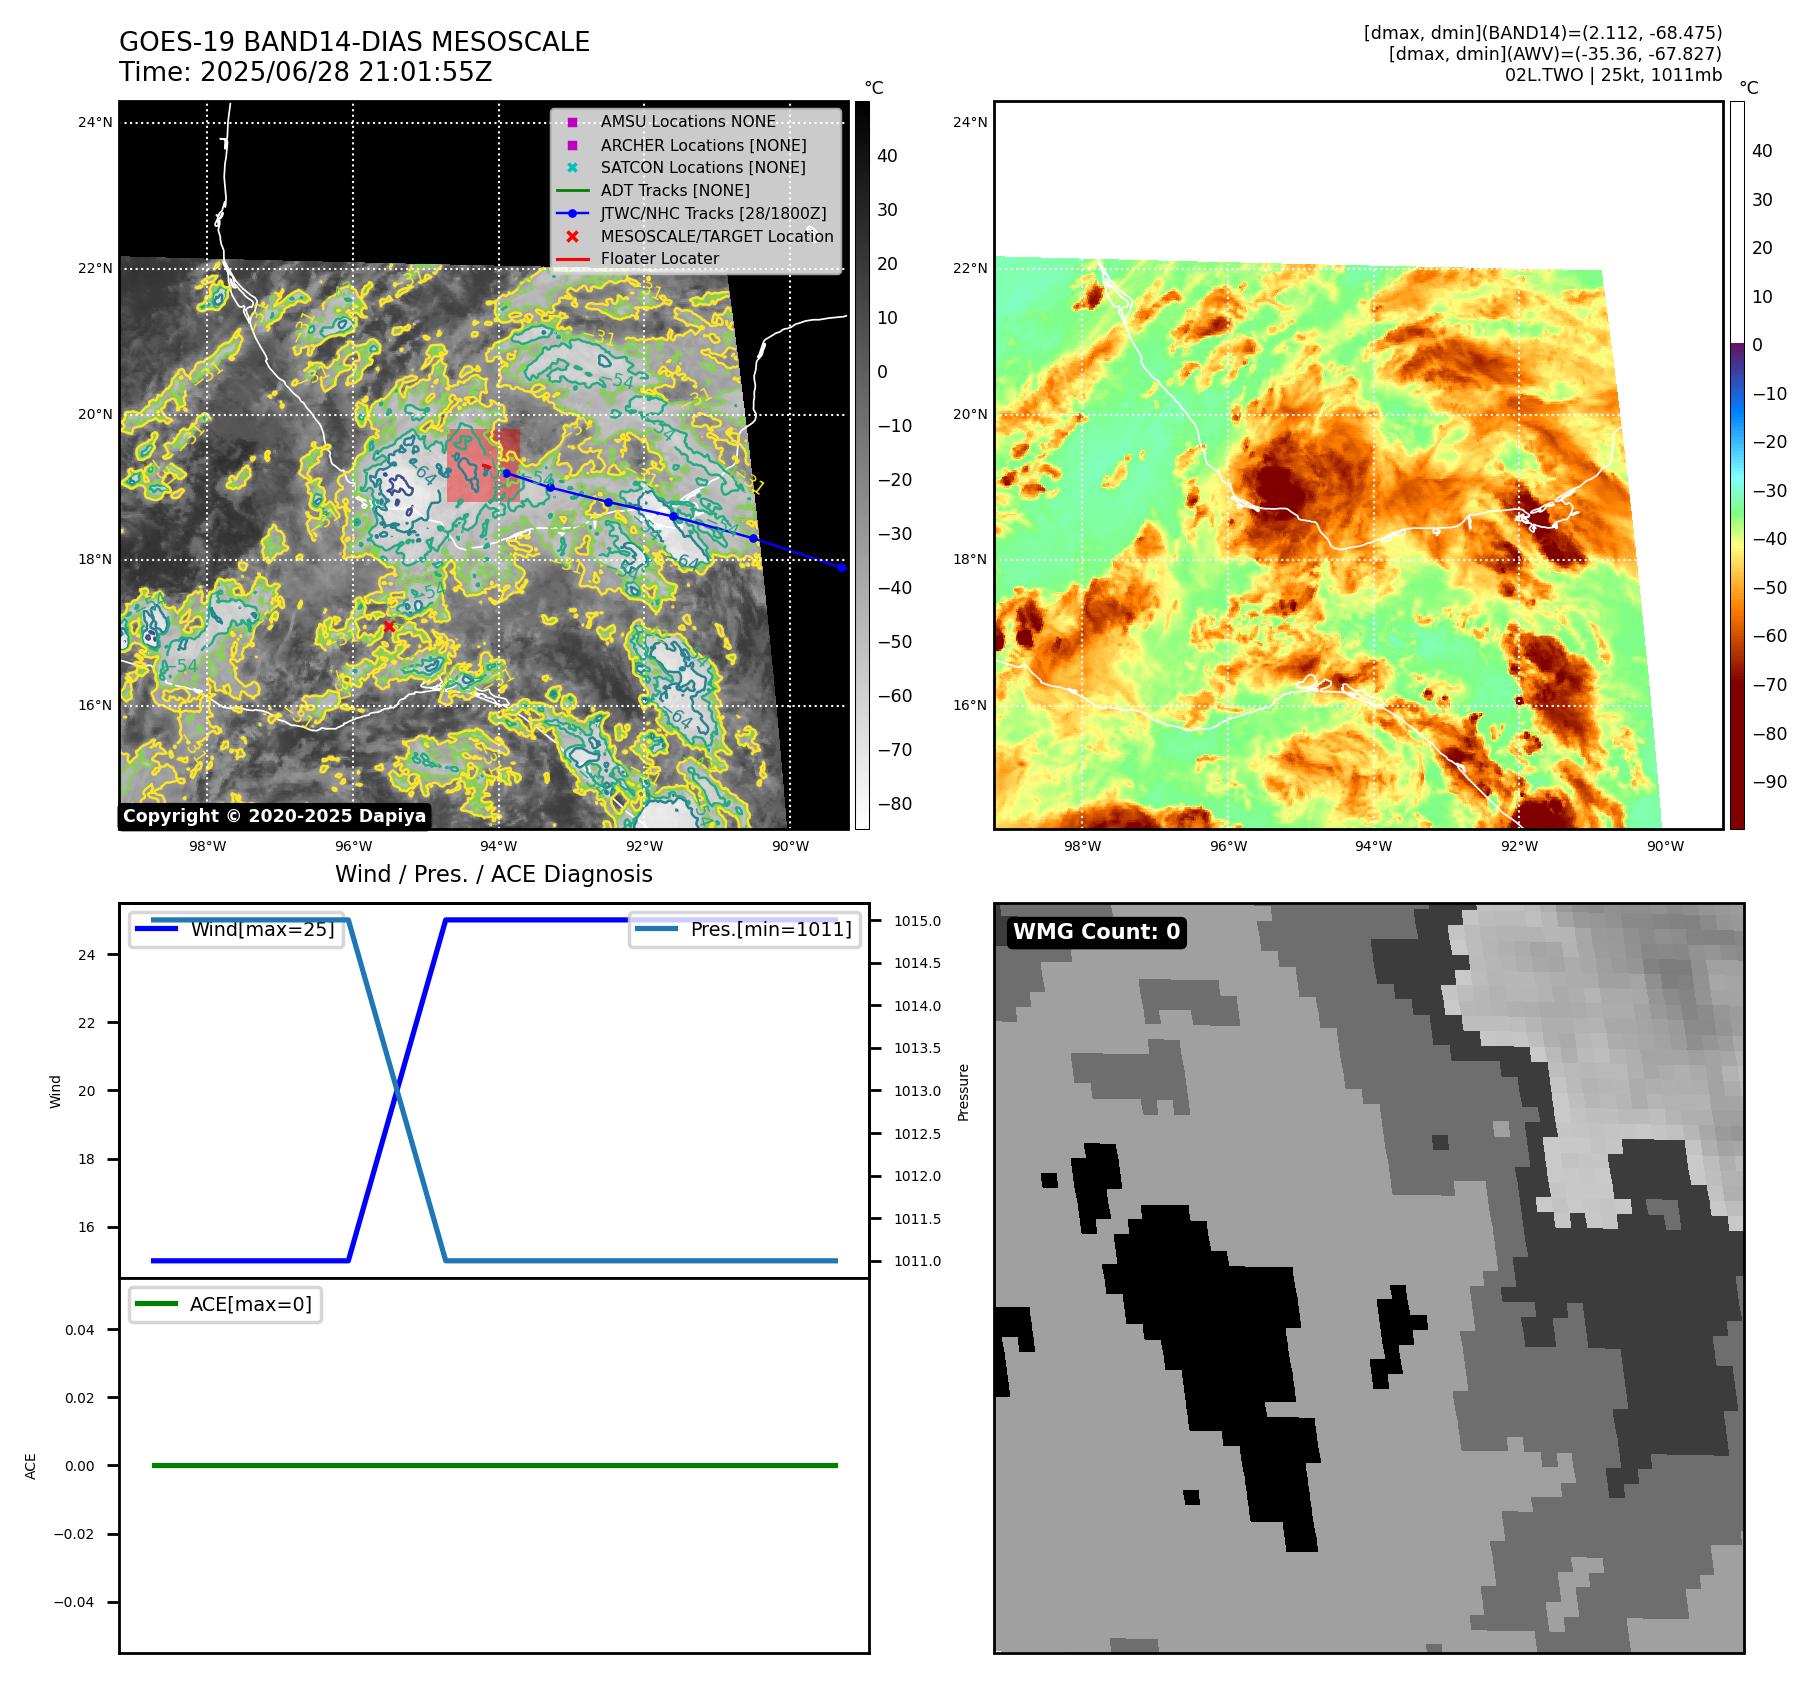Click the WMG Count: 0 label
1813x1690 pixels.
click(x=1097, y=932)
